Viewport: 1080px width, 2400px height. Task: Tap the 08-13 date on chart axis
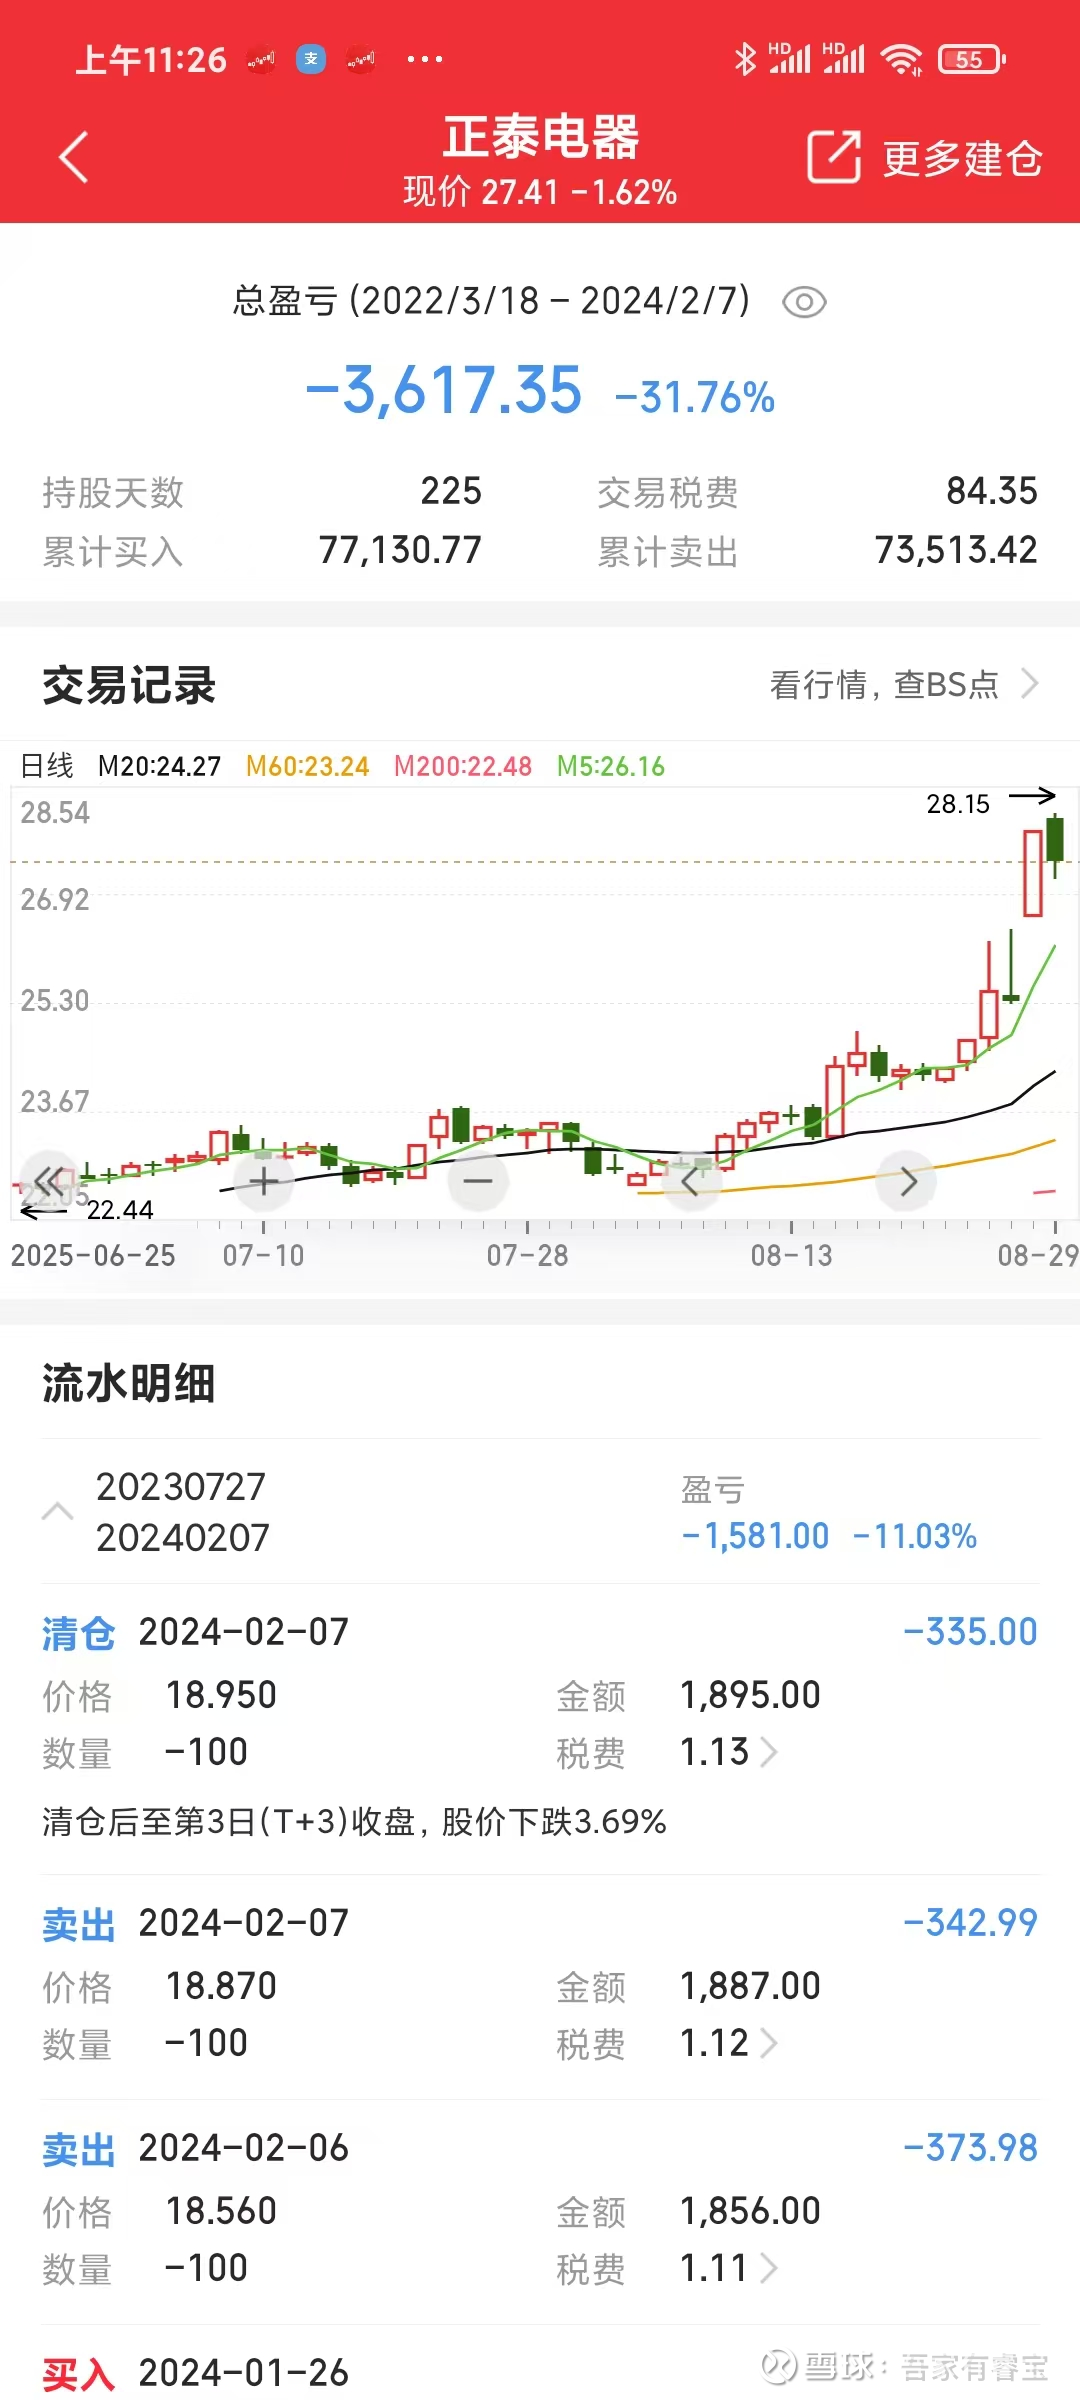[791, 1255]
